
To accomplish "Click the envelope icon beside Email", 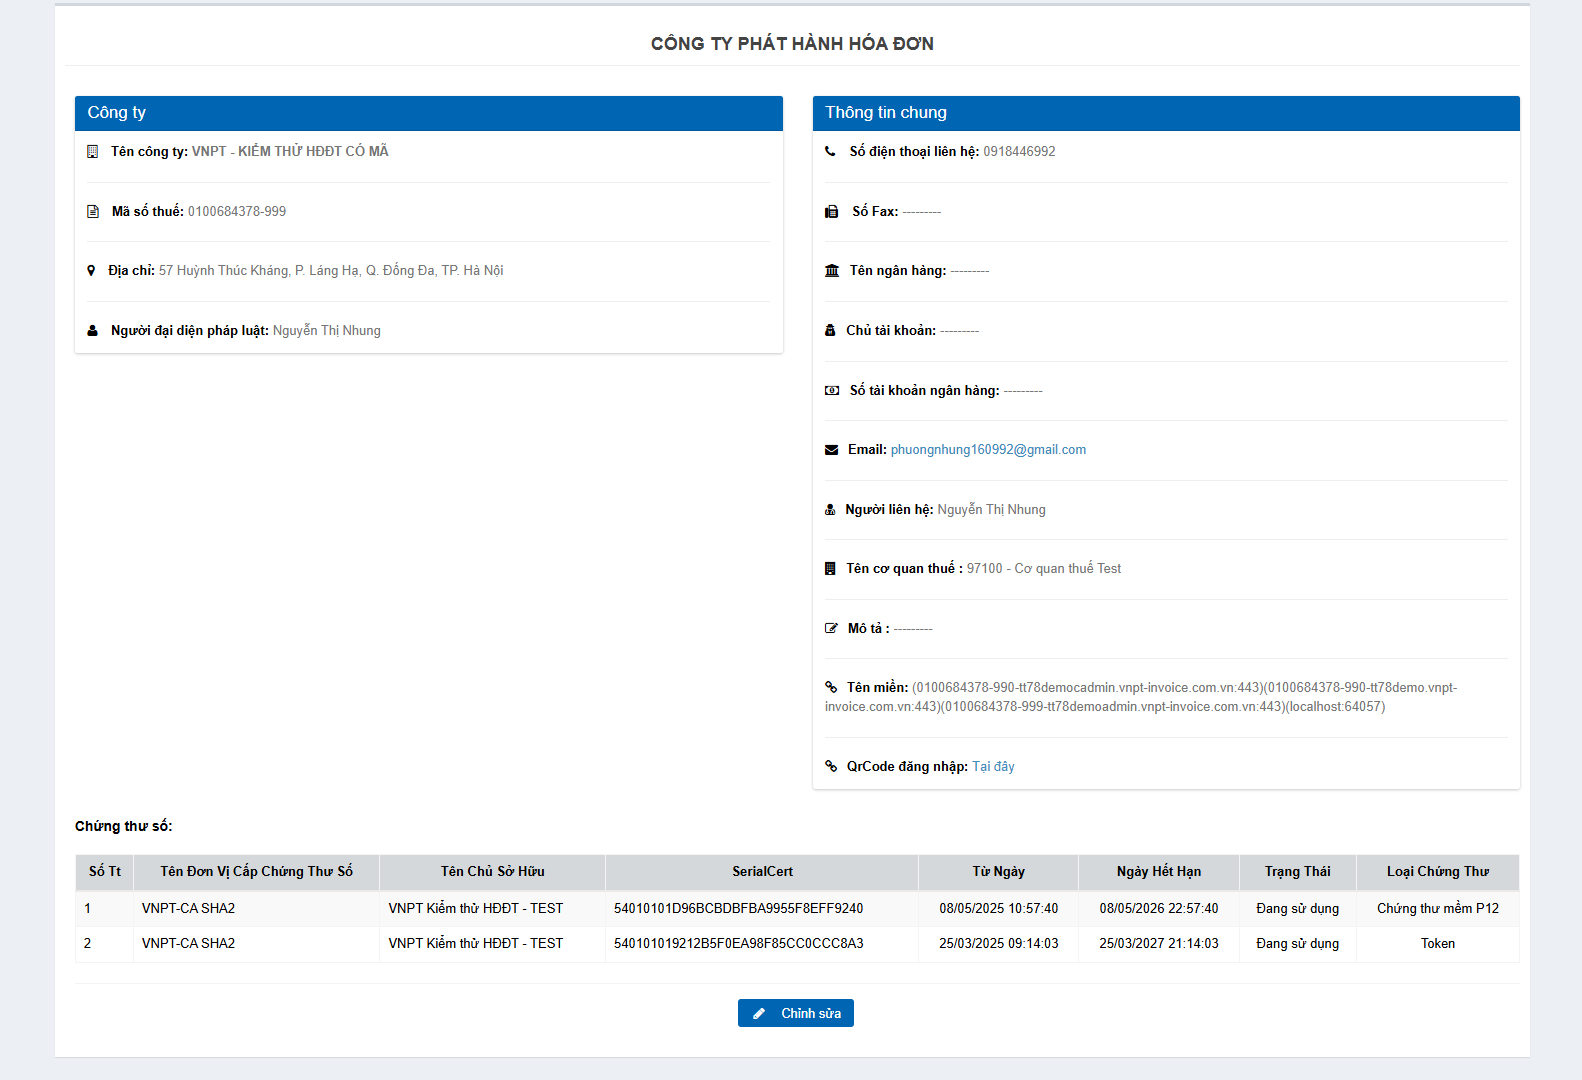I will (831, 450).
